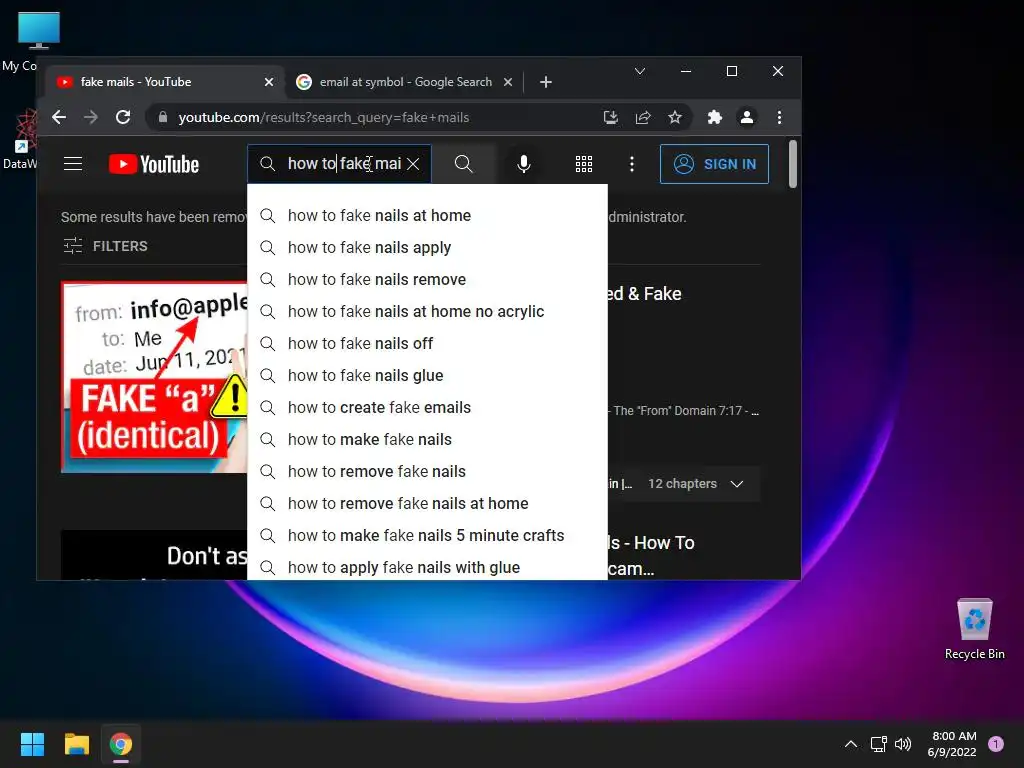Open network icon in system tray

(x=878, y=744)
